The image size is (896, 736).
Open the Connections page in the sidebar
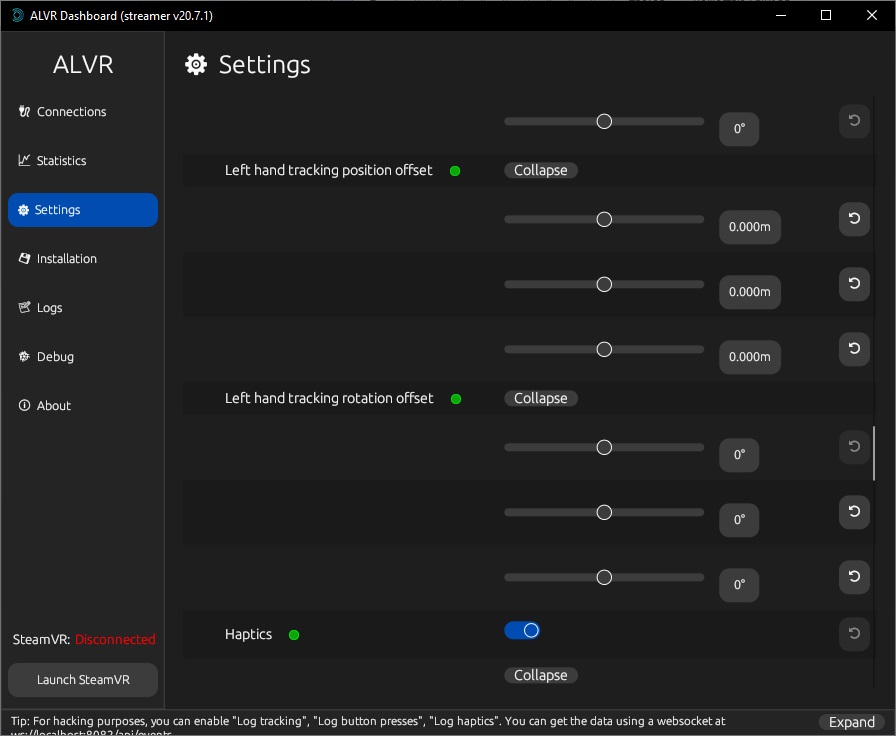click(x=71, y=112)
